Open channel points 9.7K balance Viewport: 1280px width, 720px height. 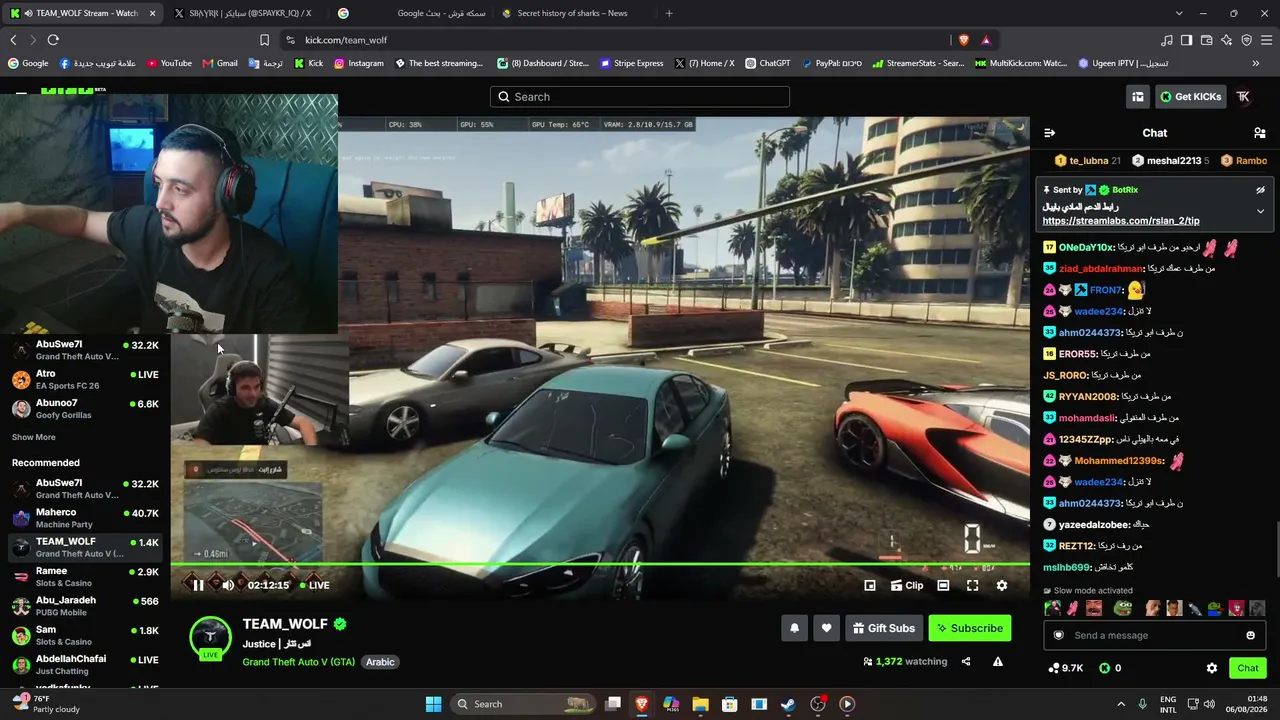[x=1065, y=668]
